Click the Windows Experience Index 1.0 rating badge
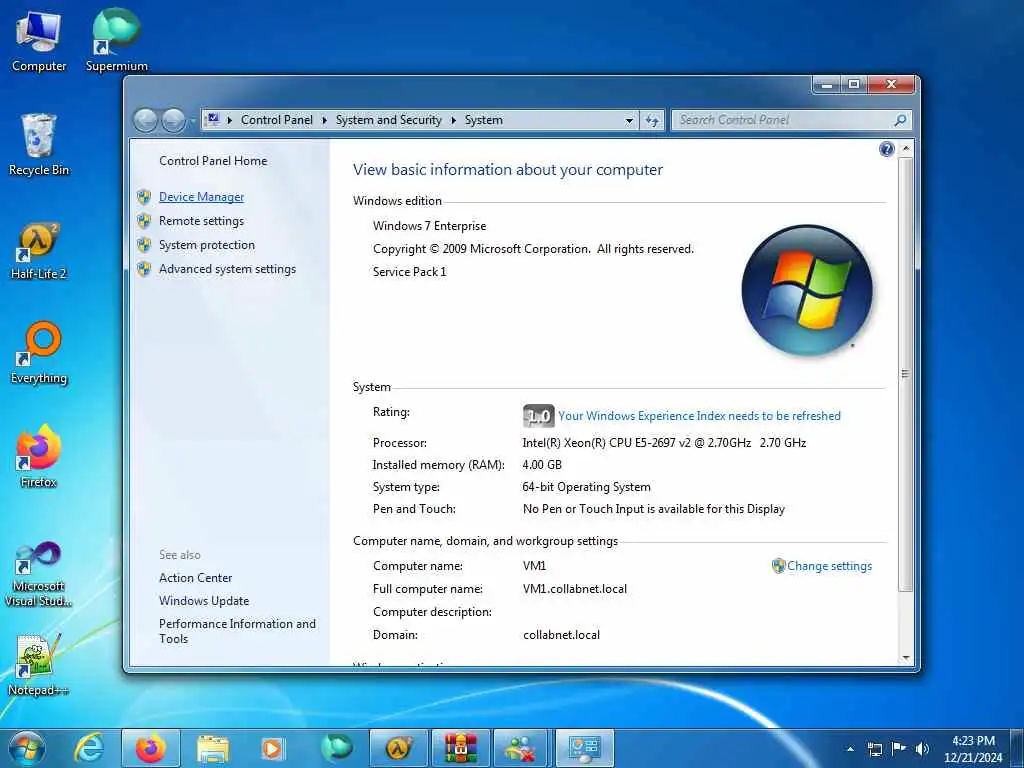The image size is (1024, 768). pyautogui.click(x=538, y=416)
